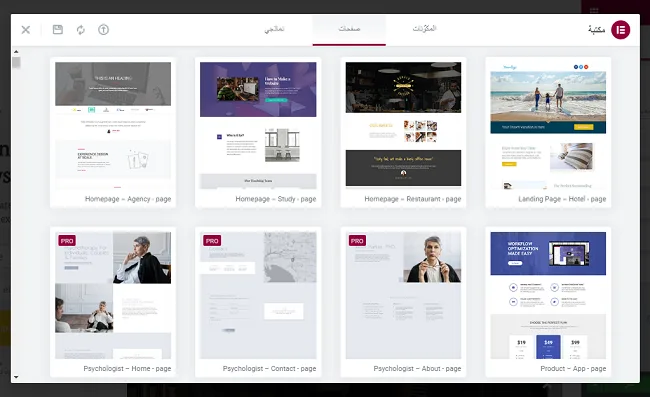
Task: Select the صفحات tab
Action: coord(349,30)
